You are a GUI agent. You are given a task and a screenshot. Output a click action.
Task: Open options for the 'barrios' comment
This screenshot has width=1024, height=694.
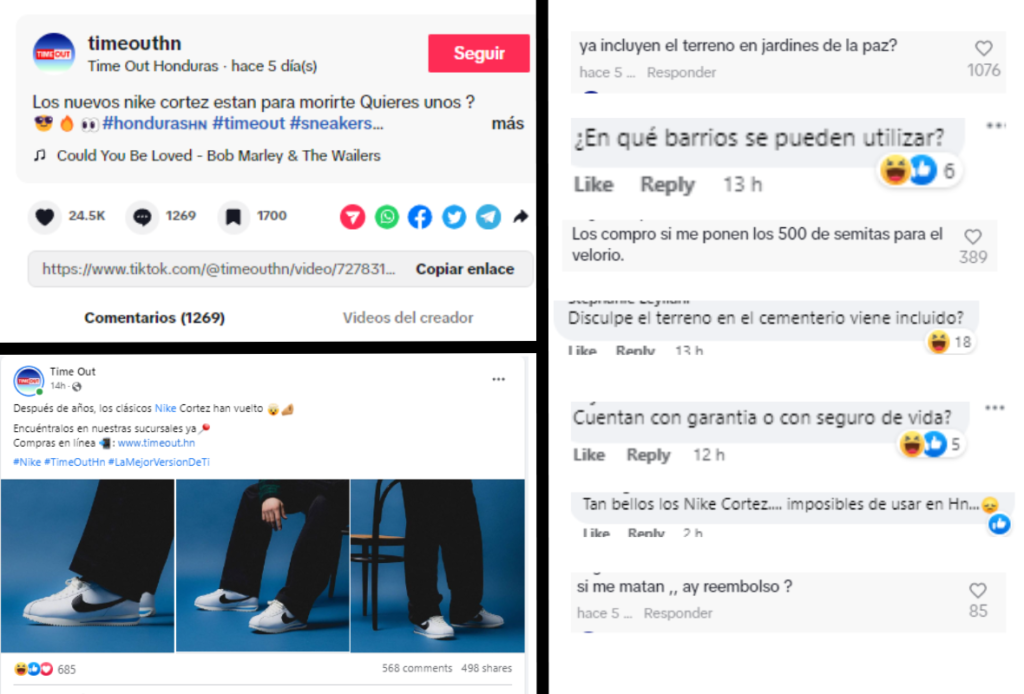[995, 125]
